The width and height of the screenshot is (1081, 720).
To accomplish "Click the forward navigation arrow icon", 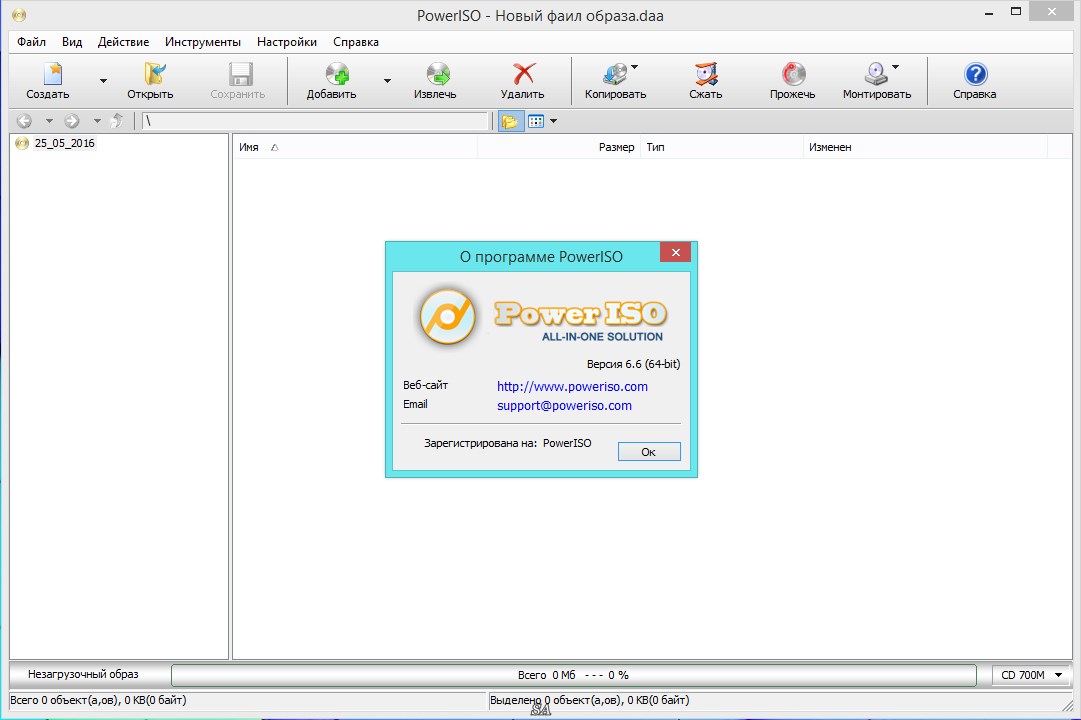I will tap(72, 121).
